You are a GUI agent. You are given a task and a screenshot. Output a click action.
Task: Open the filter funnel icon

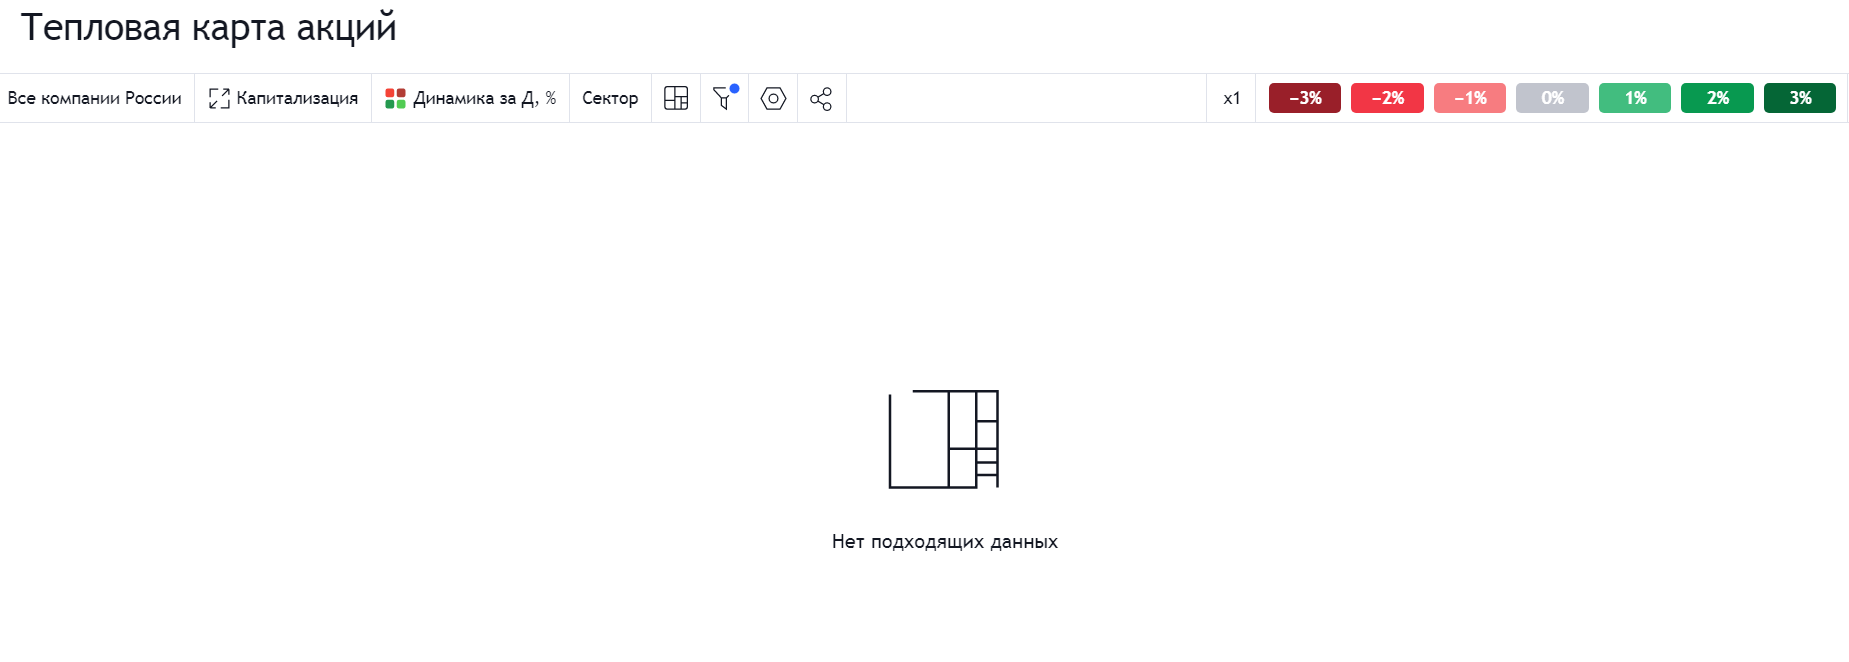pos(724,98)
